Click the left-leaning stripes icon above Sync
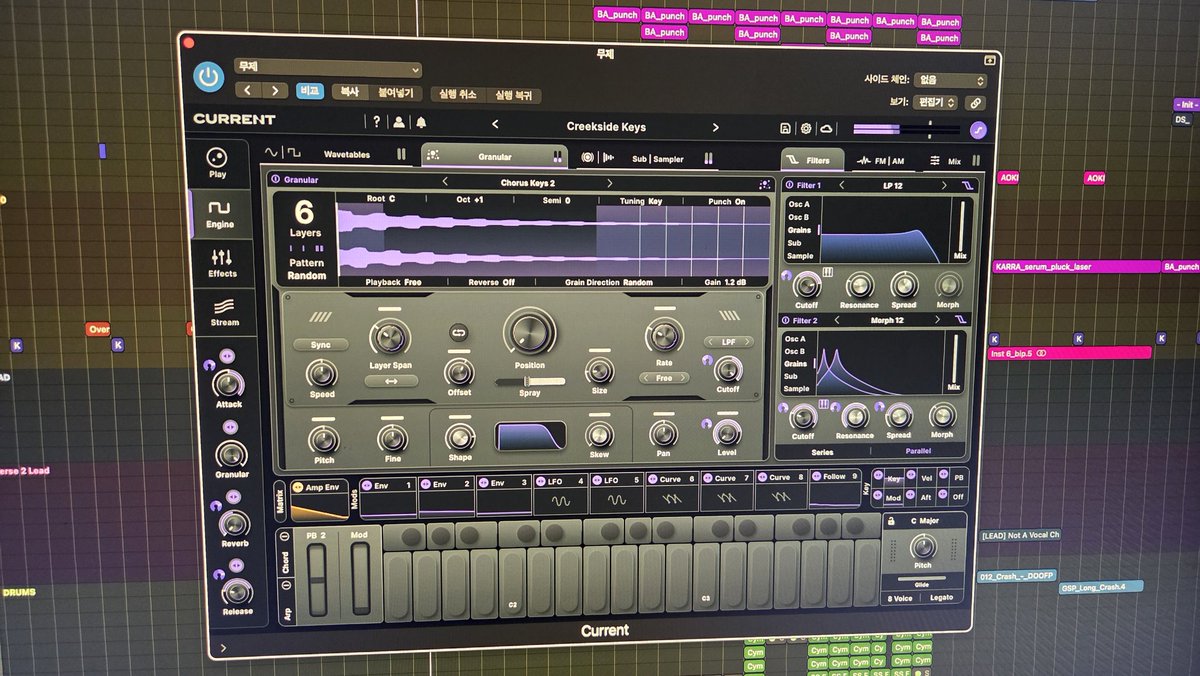 (x=320, y=318)
